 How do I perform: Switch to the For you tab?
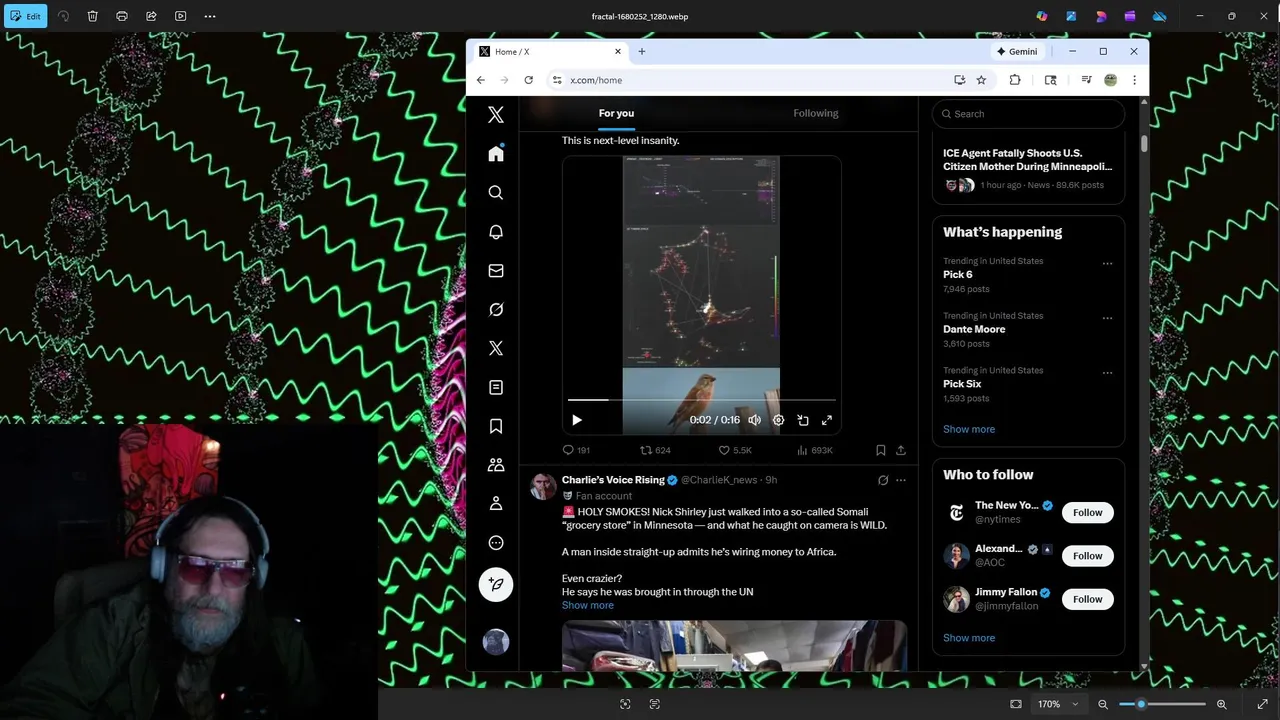[616, 113]
